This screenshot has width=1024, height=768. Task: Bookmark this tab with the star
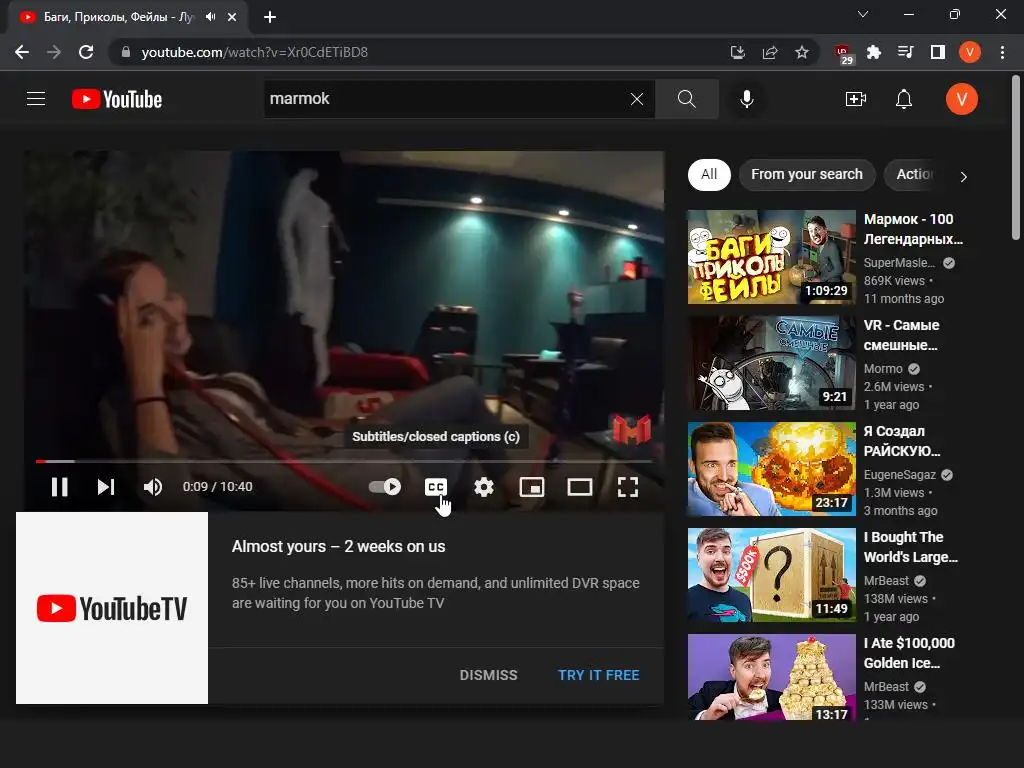point(801,52)
